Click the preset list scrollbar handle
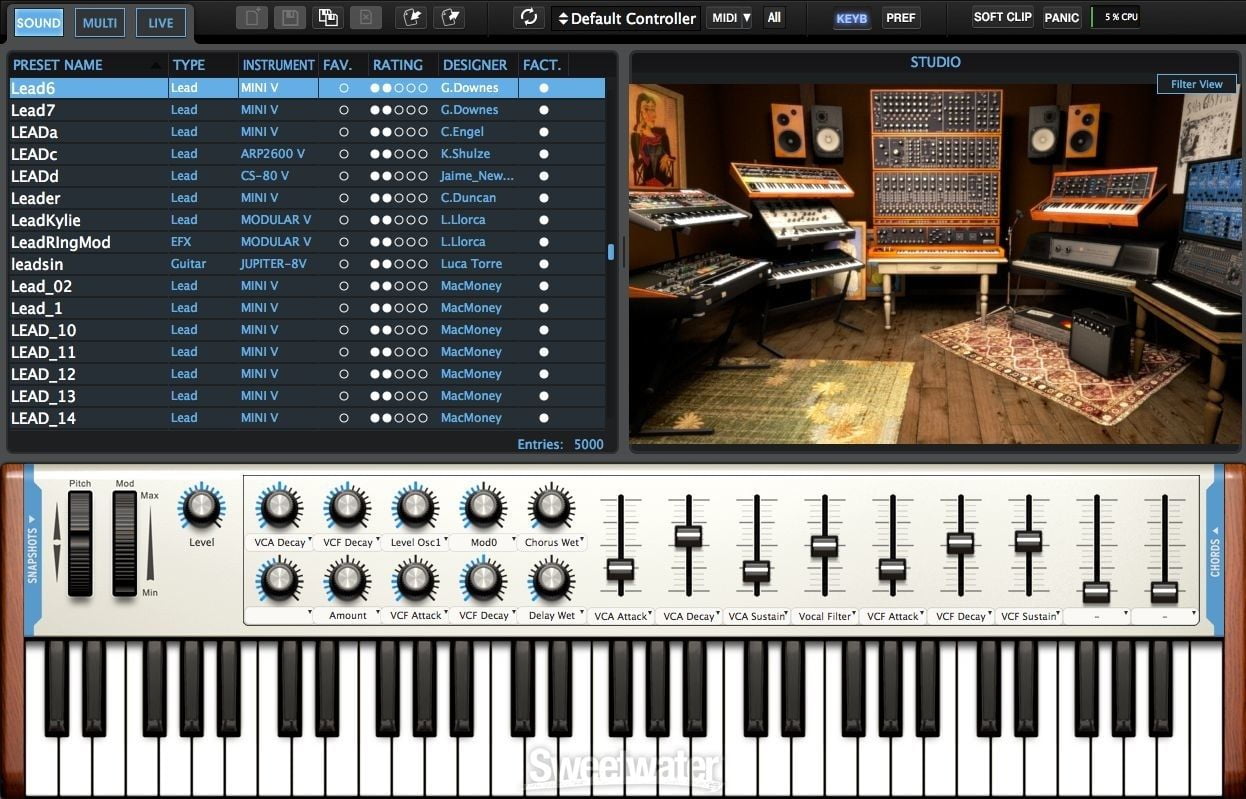 pyautogui.click(x=611, y=252)
